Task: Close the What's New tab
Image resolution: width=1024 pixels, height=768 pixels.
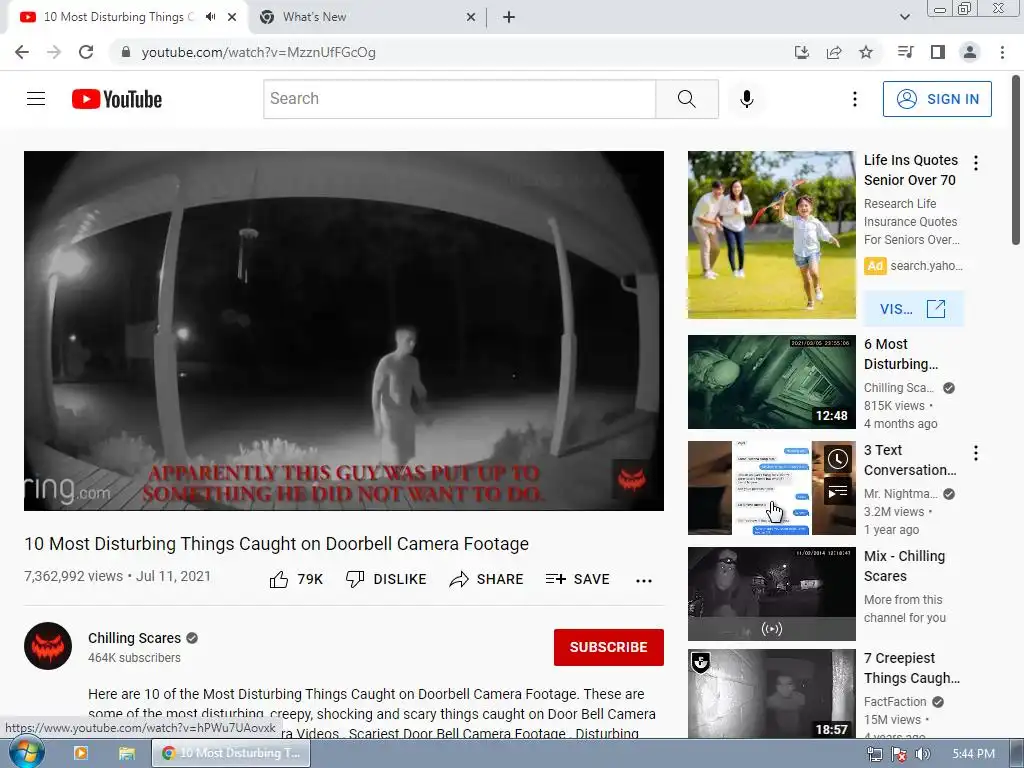Action: pyautogui.click(x=471, y=17)
